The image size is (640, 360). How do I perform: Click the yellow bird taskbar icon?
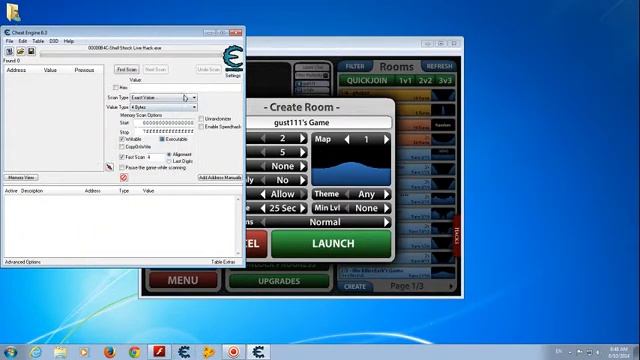click(x=209, y=352)
